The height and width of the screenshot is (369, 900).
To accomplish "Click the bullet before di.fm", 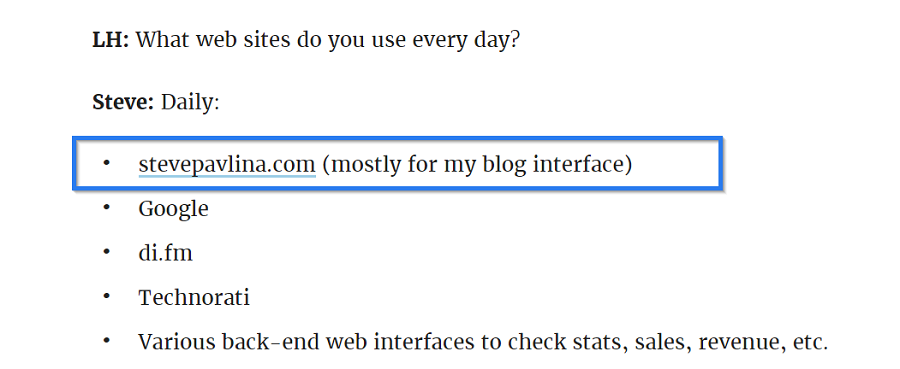I will (x=106, y=252).
